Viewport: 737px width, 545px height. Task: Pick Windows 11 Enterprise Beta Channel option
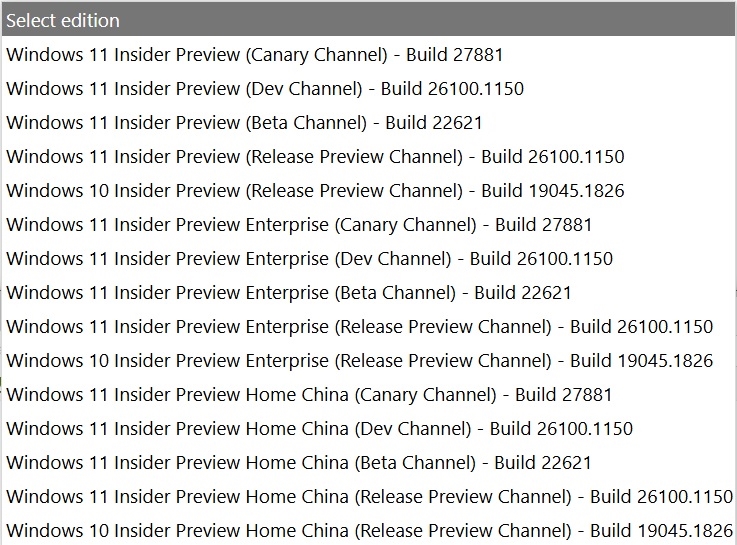368,292
